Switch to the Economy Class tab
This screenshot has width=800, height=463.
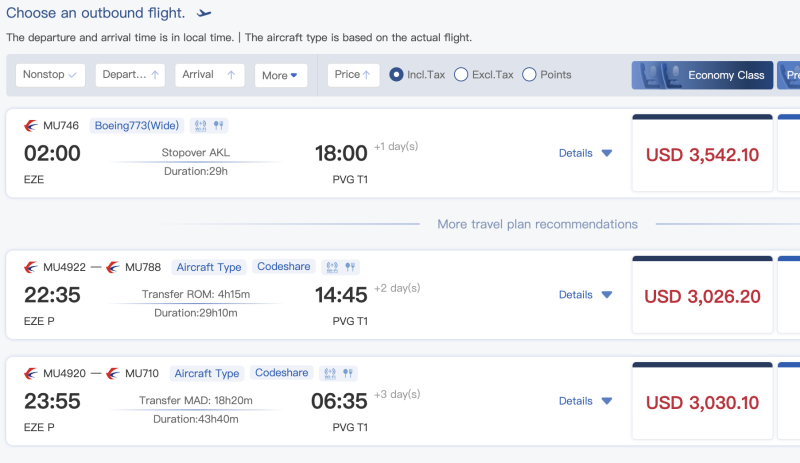point(702,75)
